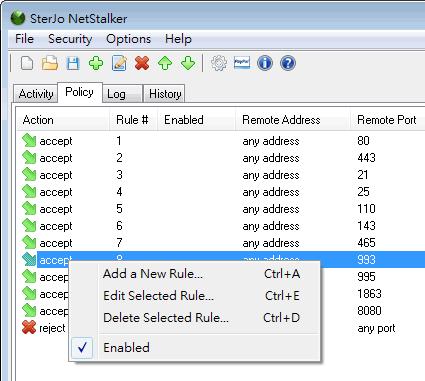
Task: Open help with blue question mark icon
Action: coord(288,63)
